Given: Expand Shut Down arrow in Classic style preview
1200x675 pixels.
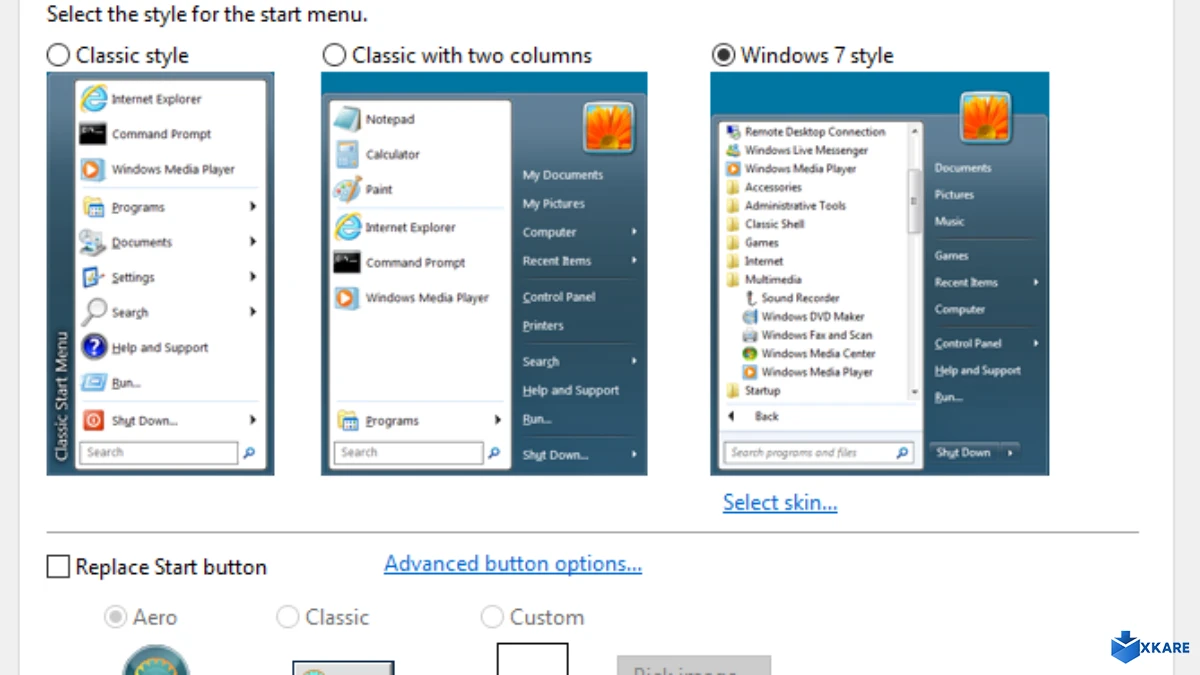Looking at the screenshot, I should pos(253,420).
